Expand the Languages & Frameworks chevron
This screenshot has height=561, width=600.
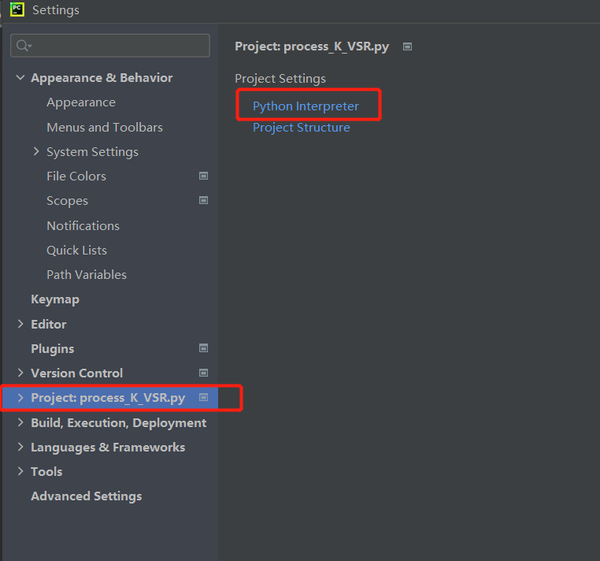(x=21, y=447)
